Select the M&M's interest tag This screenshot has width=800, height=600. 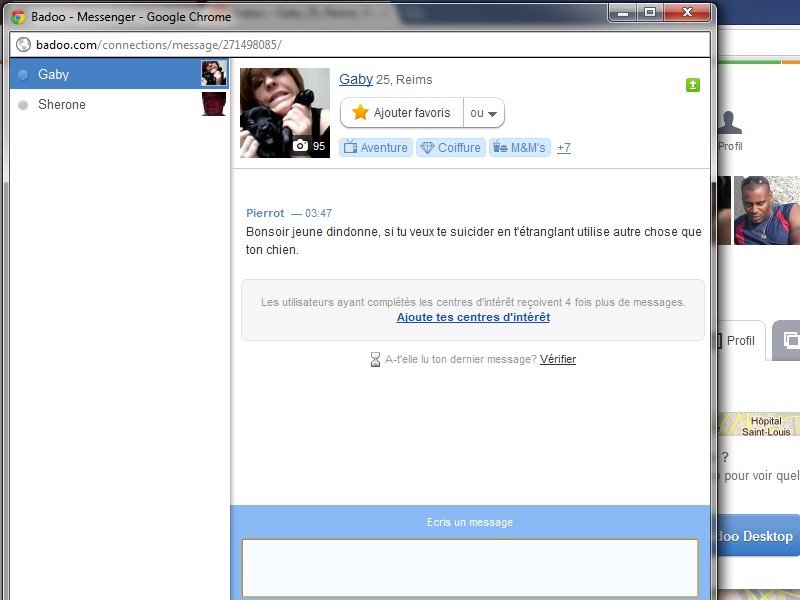[520, 147]
